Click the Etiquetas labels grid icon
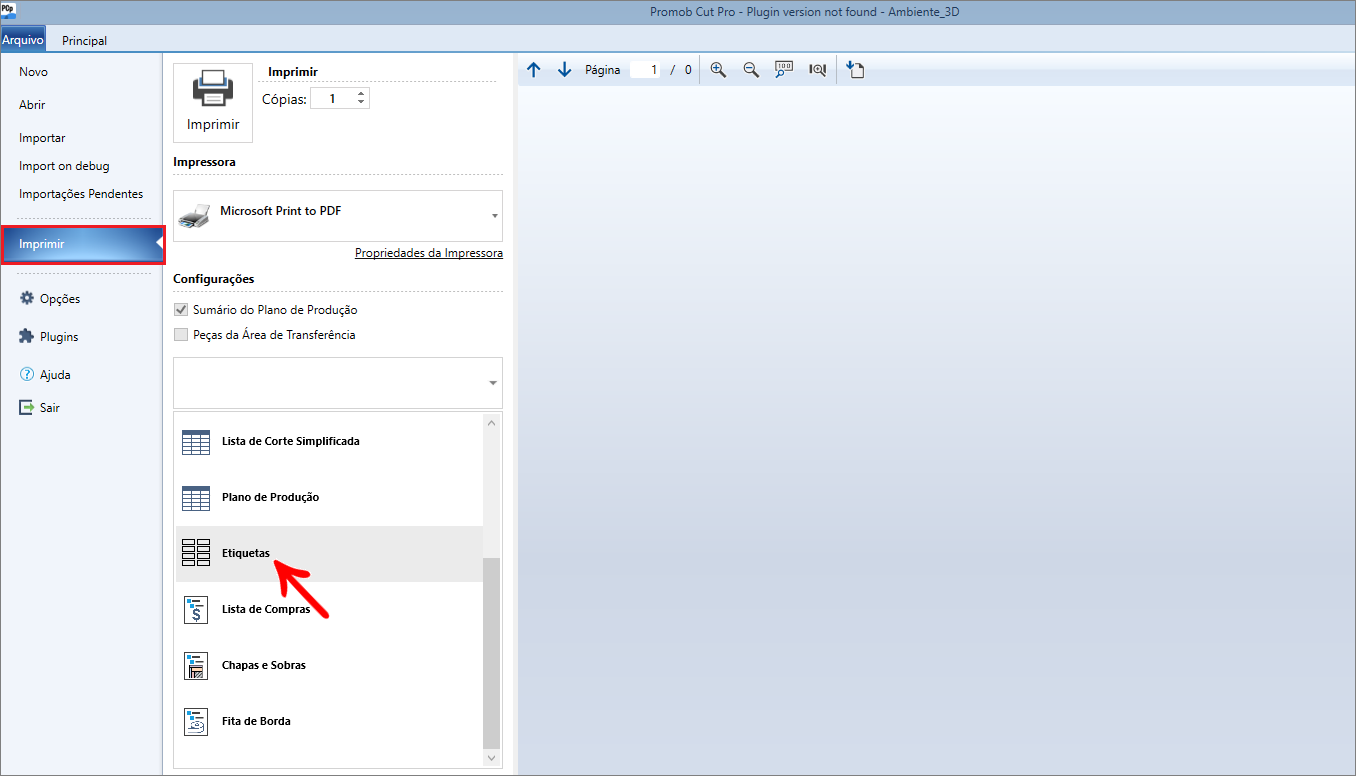Screen dimensions: 1356x776 click(196, 553)
